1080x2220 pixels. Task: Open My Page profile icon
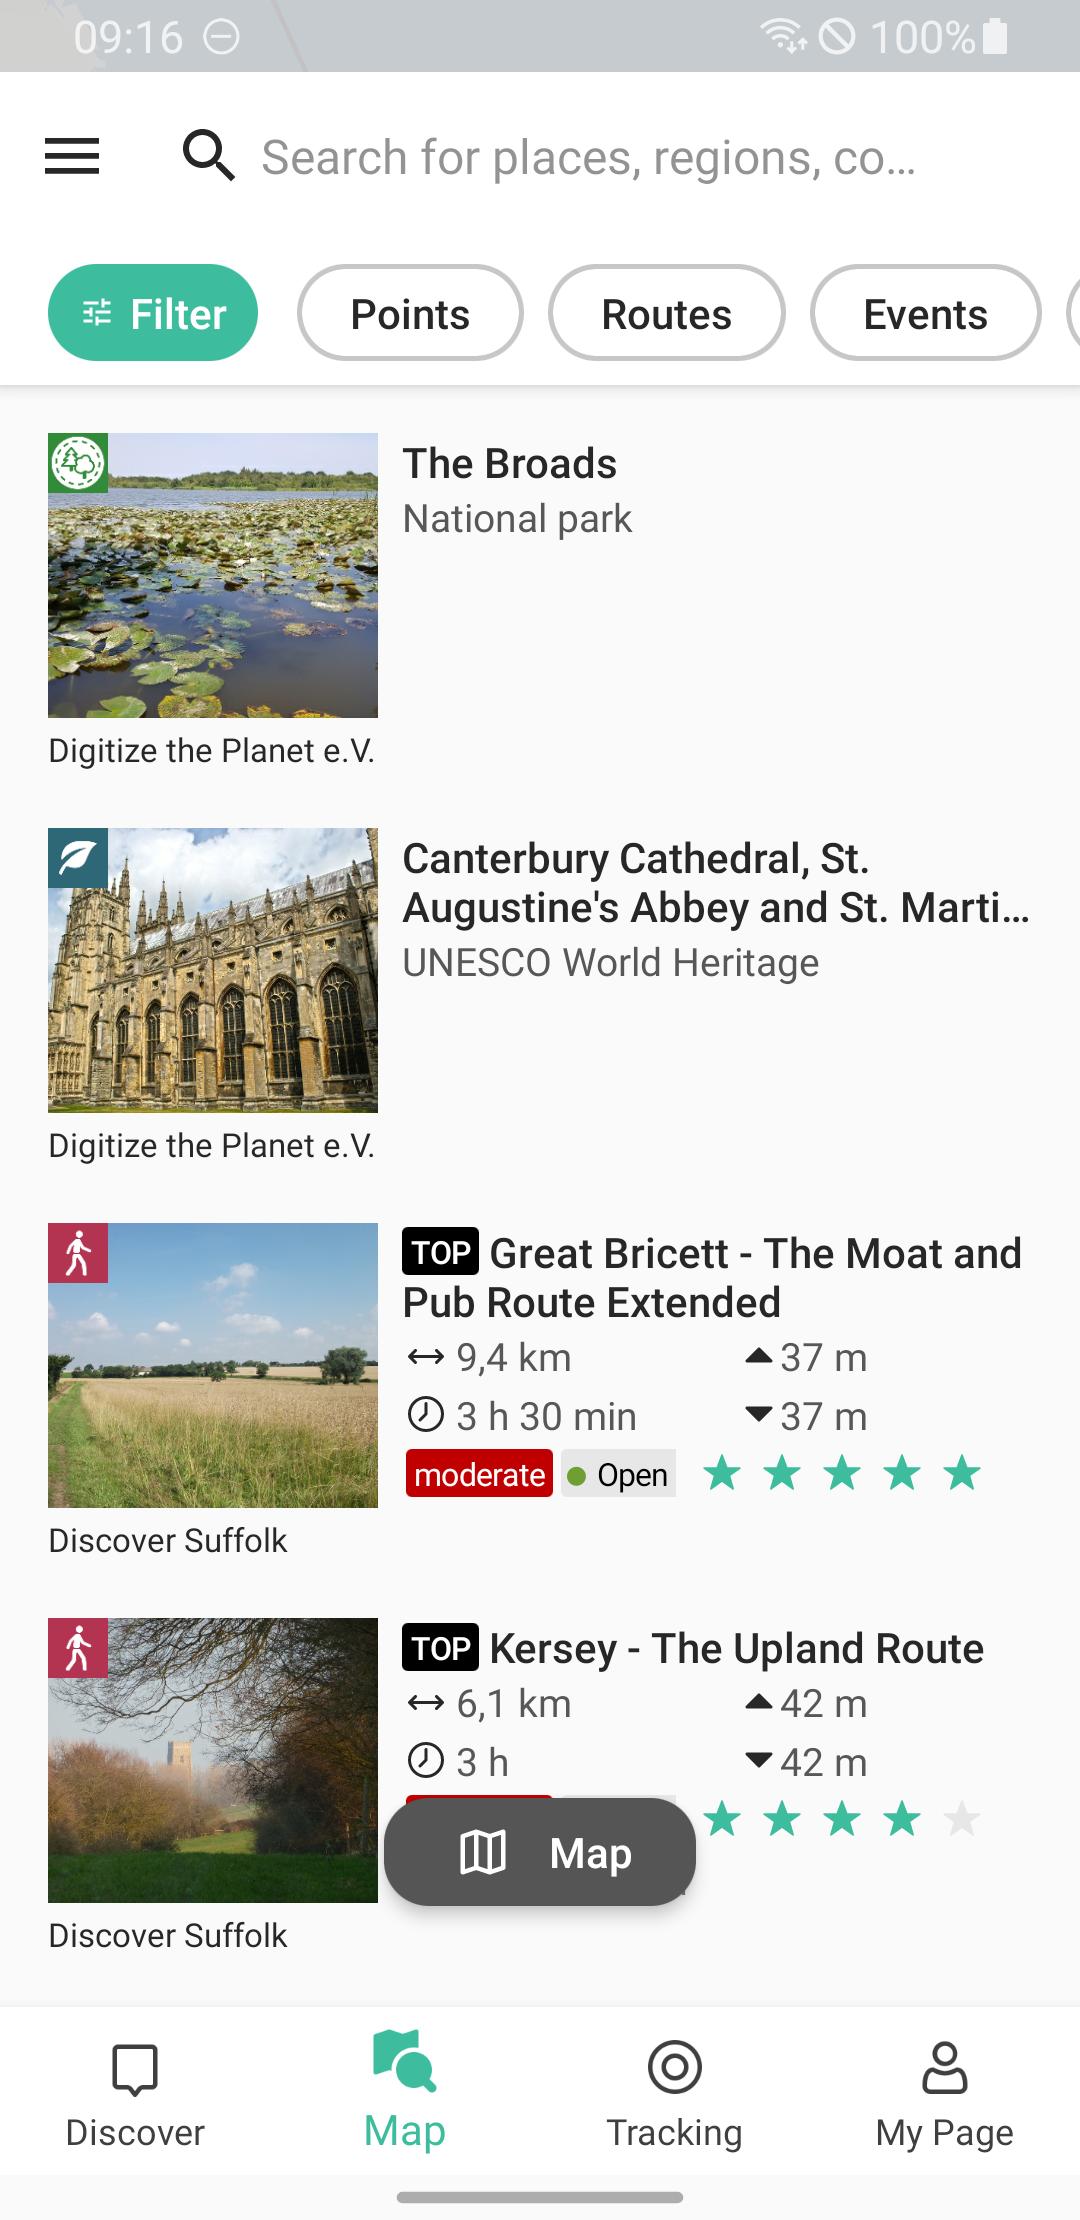tap(945, 2067)
